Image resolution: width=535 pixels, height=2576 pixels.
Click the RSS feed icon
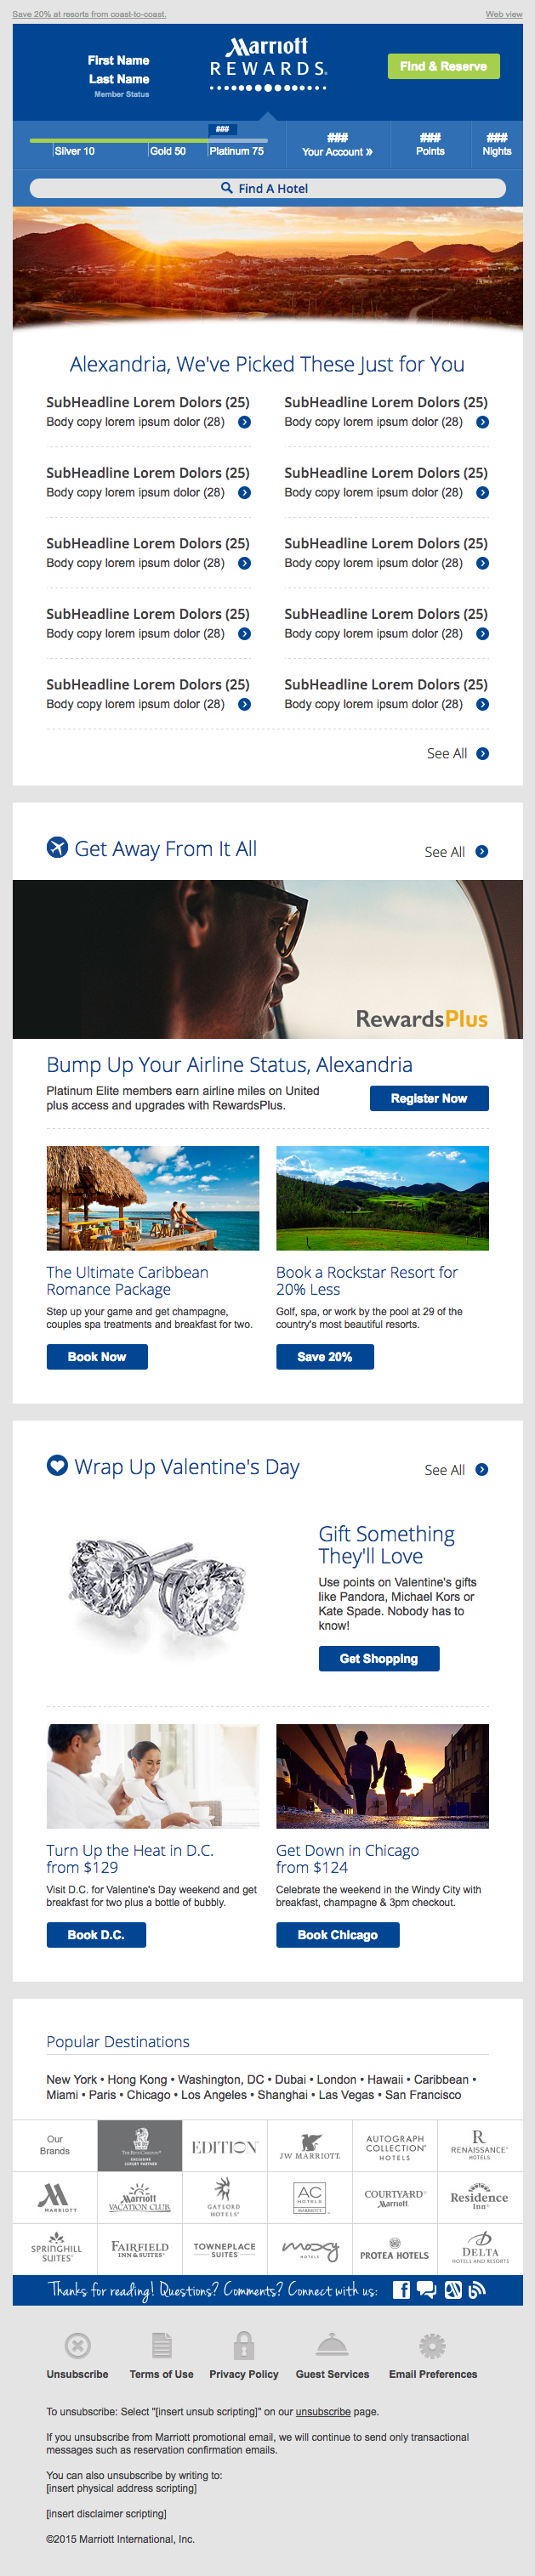[478, 2290]
